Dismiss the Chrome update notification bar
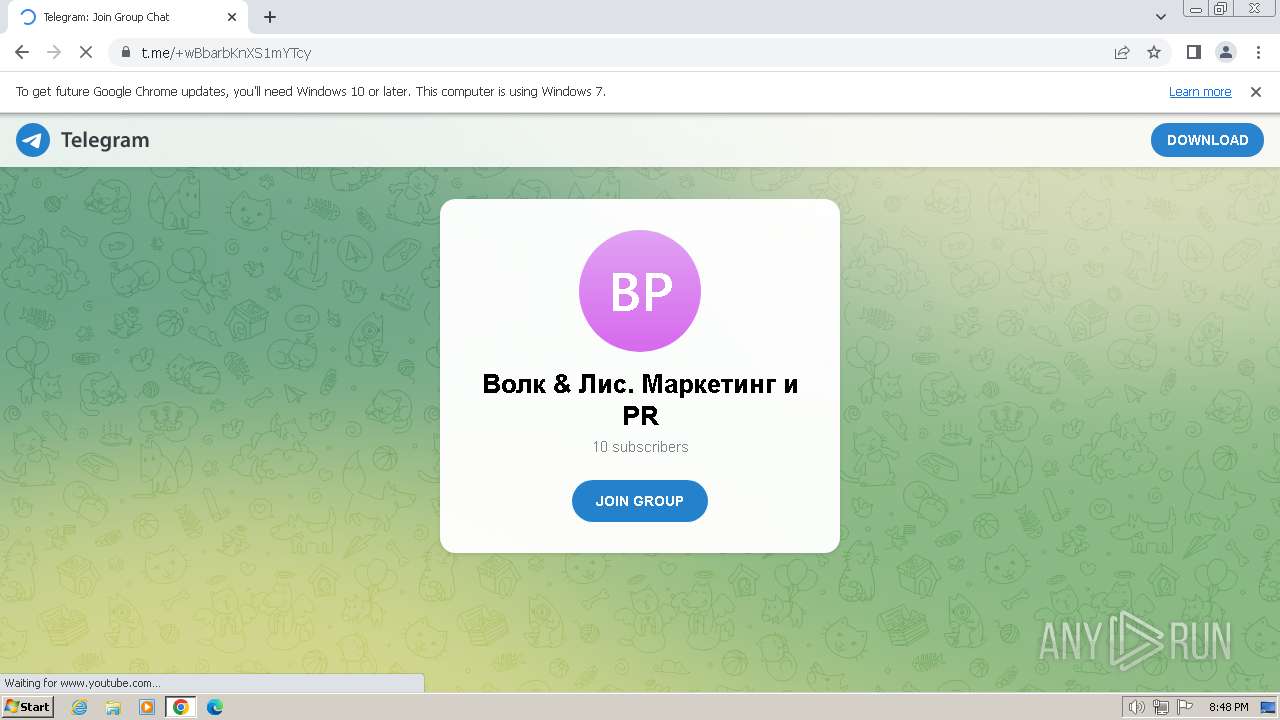The width and height of the screenshot is (1280, 720). point(1256,92)
